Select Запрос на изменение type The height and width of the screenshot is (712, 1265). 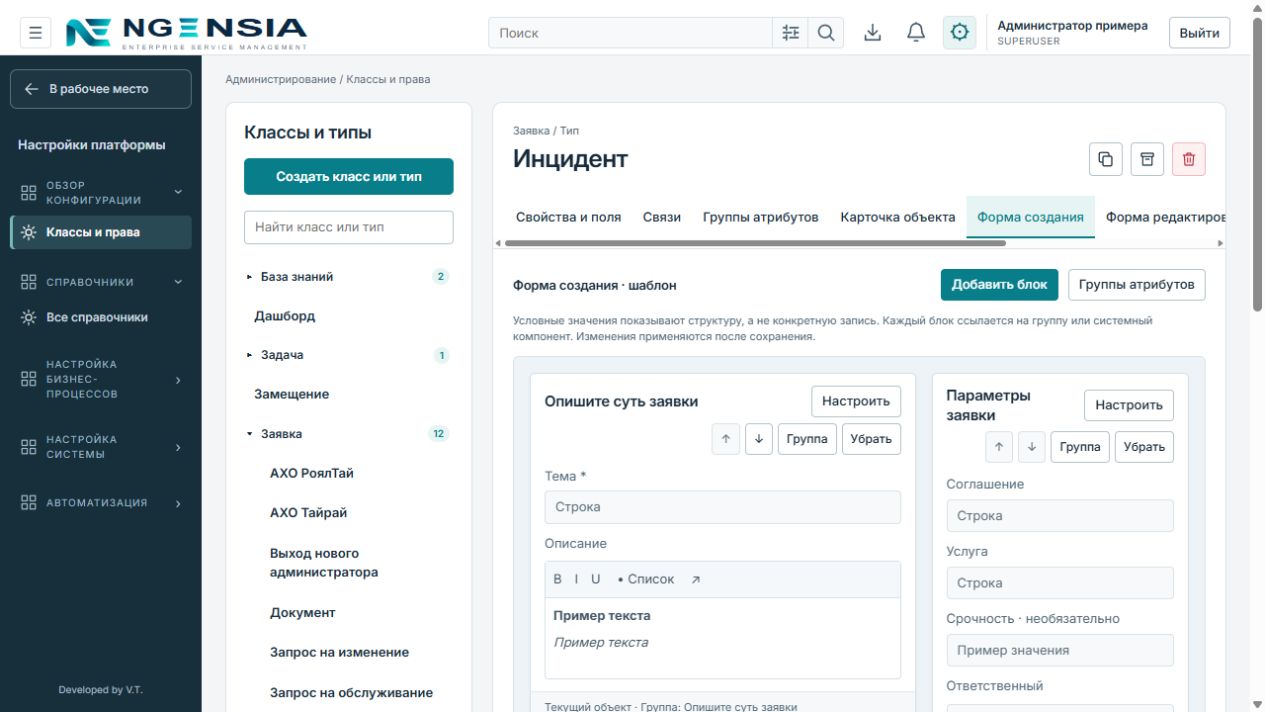pyautogui.click(x=339, y=652)
